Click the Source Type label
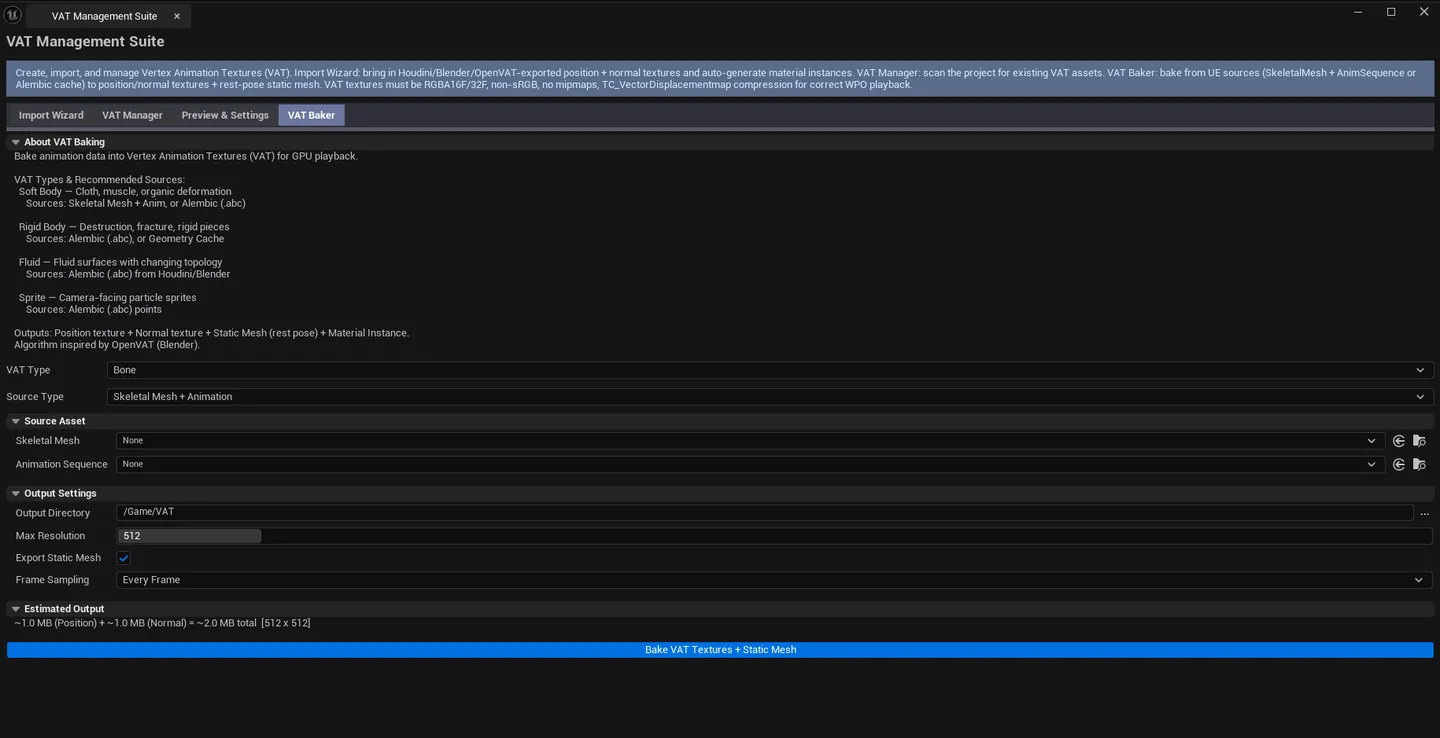1440x738 pixels. pos(35,397)
